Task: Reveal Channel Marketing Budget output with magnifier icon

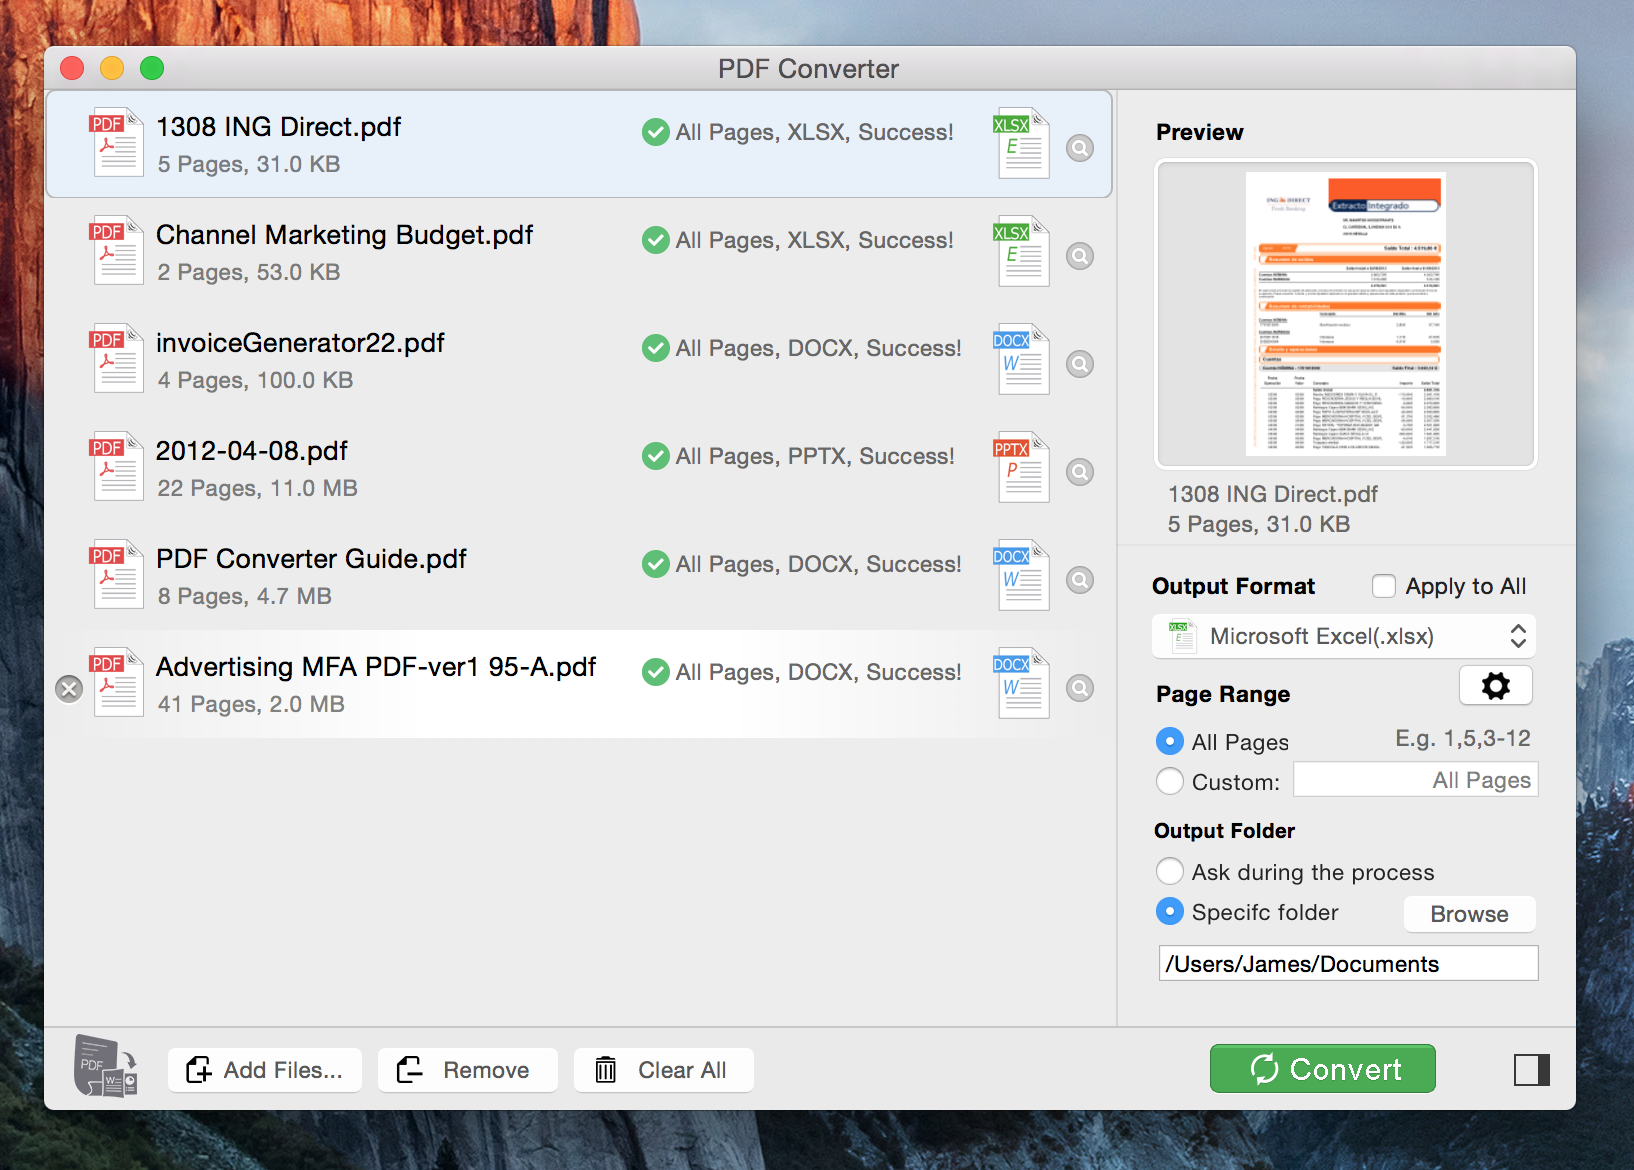Action: [1080, 256]
